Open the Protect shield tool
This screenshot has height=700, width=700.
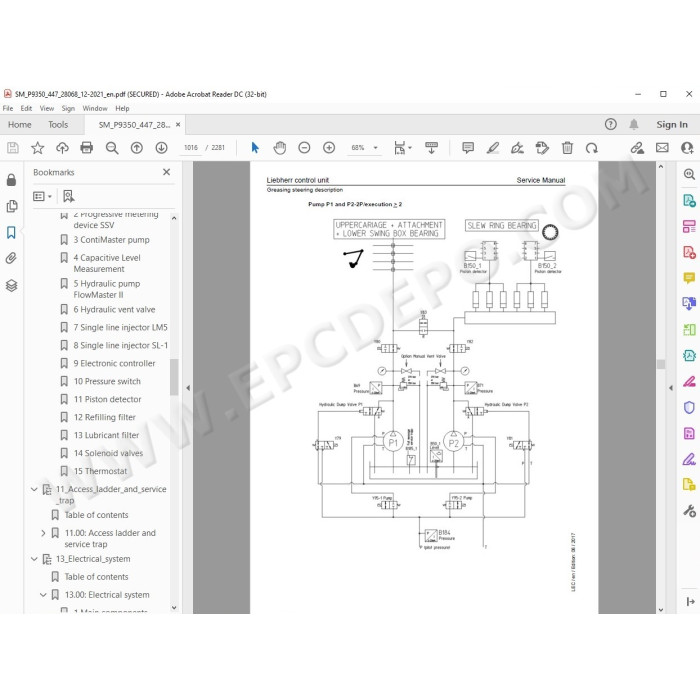click(x=689, y=408)
